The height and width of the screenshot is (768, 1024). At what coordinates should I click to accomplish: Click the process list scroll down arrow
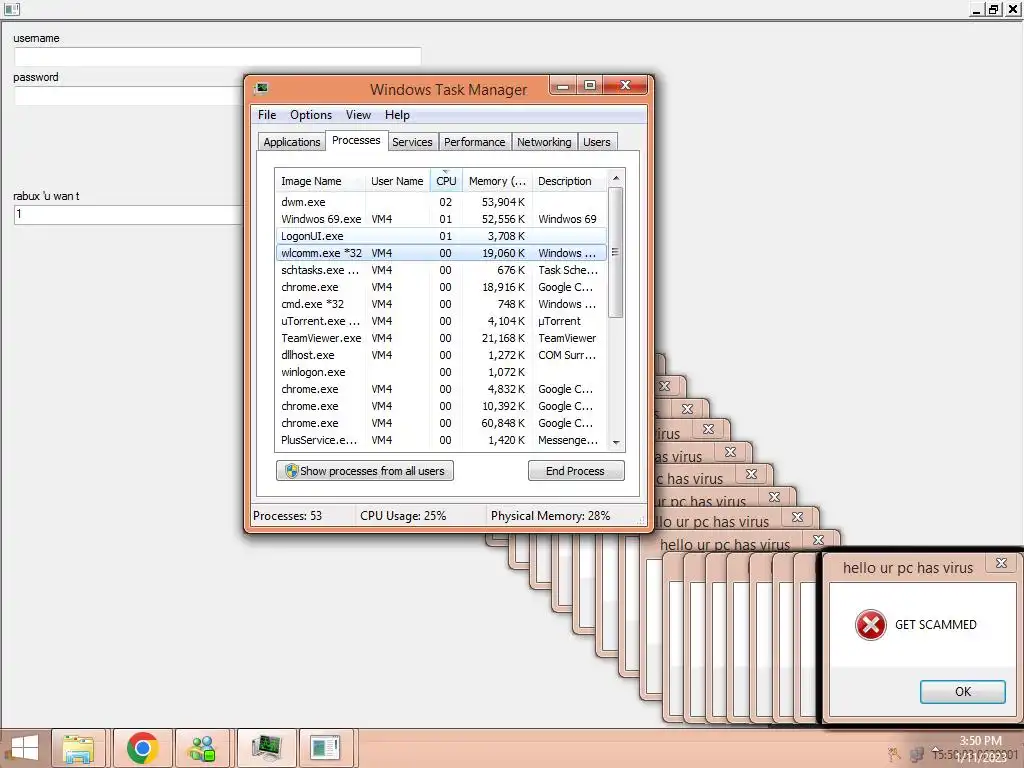click(615, 443)
